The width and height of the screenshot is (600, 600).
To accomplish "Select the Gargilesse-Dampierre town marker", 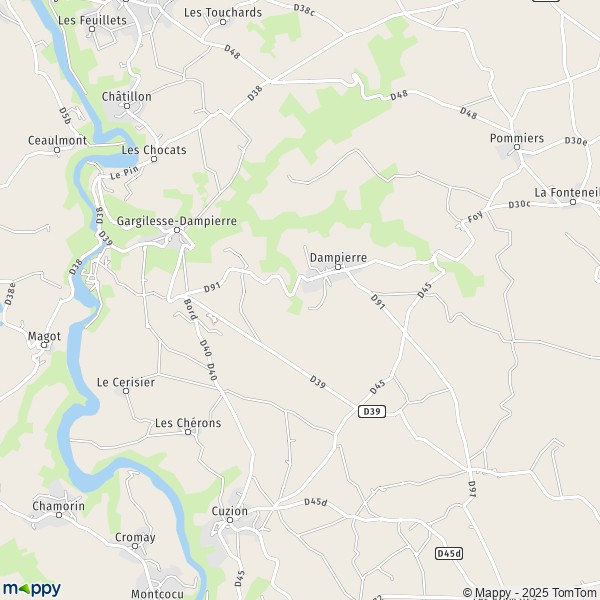I will (177, 230).
